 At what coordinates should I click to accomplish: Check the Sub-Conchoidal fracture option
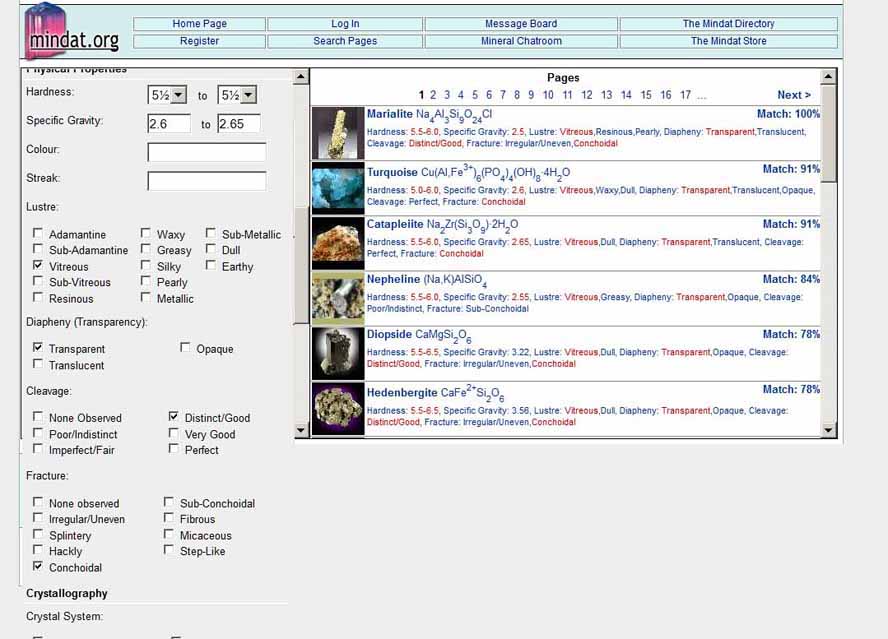[170, 503]
